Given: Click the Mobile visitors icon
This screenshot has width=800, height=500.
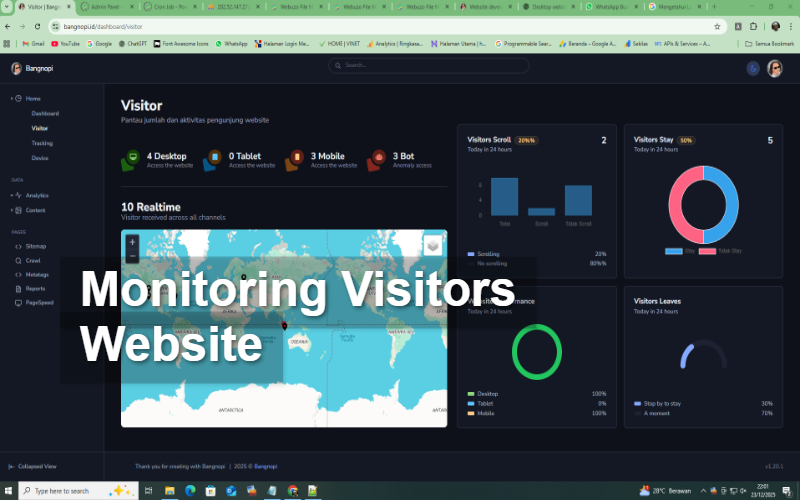Looking at the screenshot, I should pos(295,160).
